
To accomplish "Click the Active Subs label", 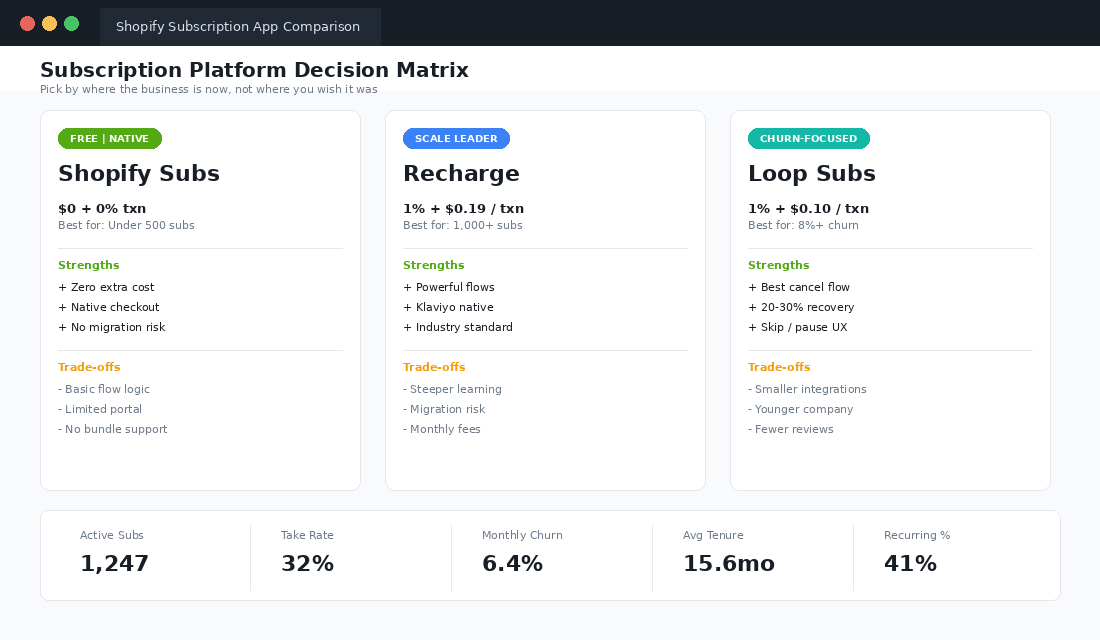I will [x=112, y=535].
